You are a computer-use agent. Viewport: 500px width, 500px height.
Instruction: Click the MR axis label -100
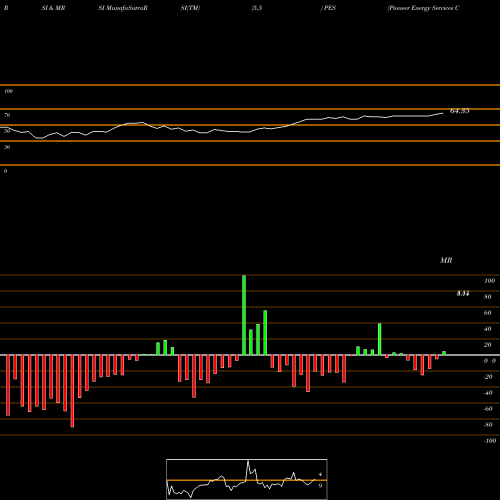coord(490,441)
